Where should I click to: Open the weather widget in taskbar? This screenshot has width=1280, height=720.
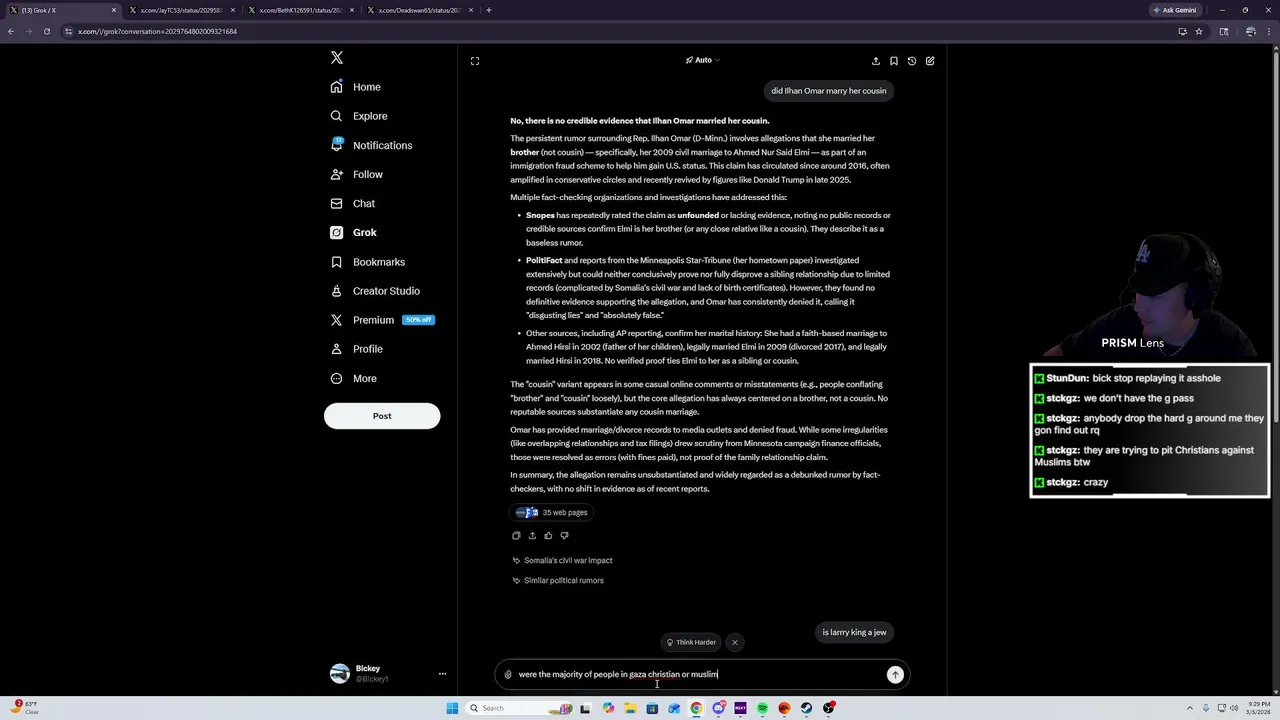click(x=25, y=708)
